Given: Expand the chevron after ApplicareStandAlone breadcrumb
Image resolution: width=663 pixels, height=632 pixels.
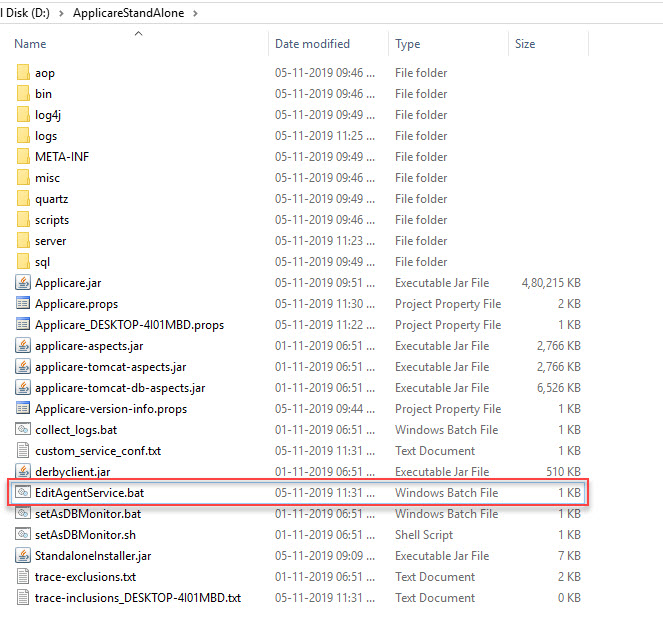Looking at the screenshot, I should (194, 13).
